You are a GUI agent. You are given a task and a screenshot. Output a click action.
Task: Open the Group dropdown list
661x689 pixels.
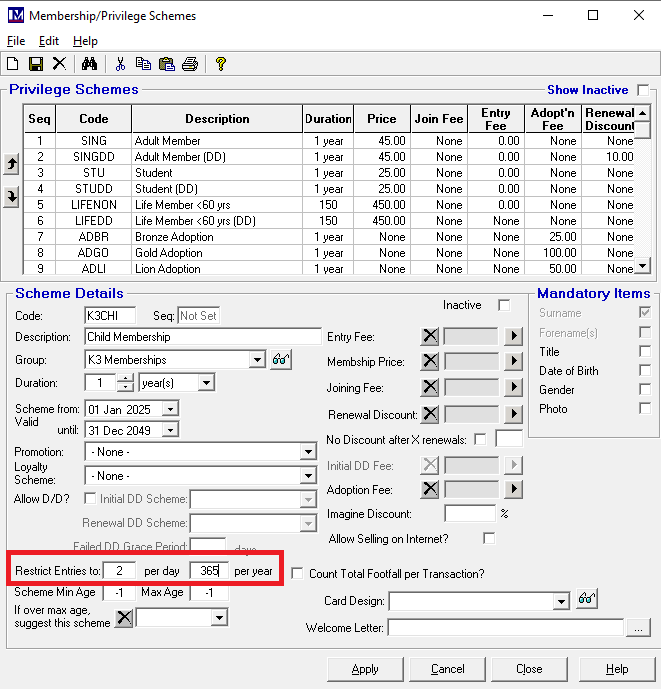click(x=257, y=360)
